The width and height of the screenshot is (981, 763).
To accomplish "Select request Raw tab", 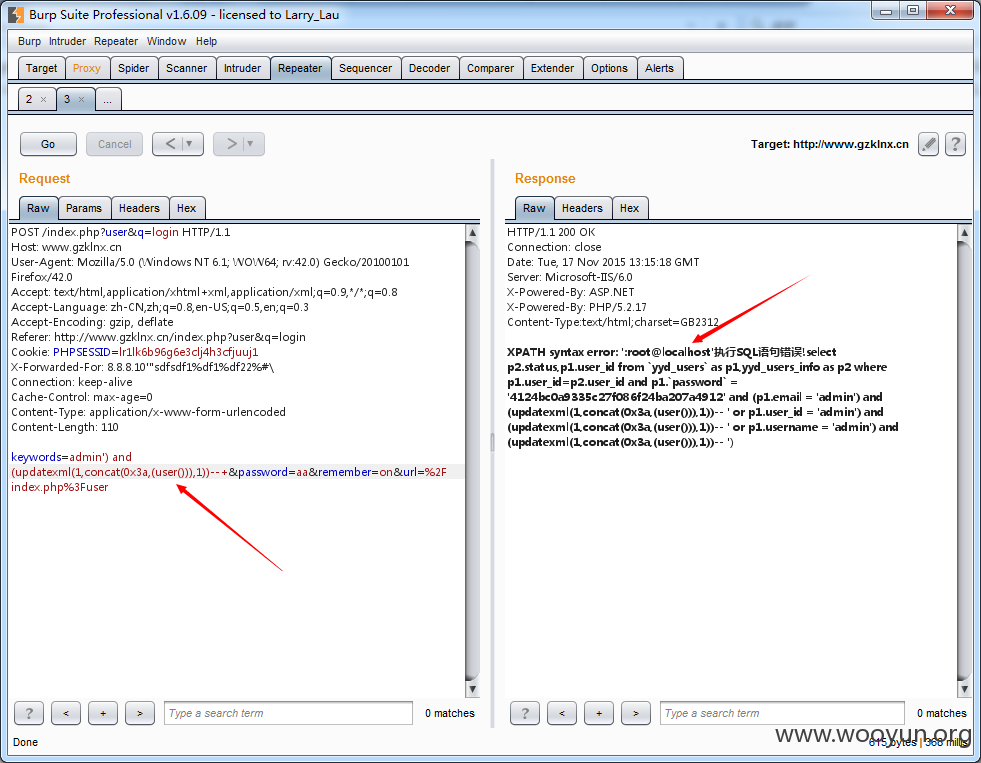I will pos(38,208).
